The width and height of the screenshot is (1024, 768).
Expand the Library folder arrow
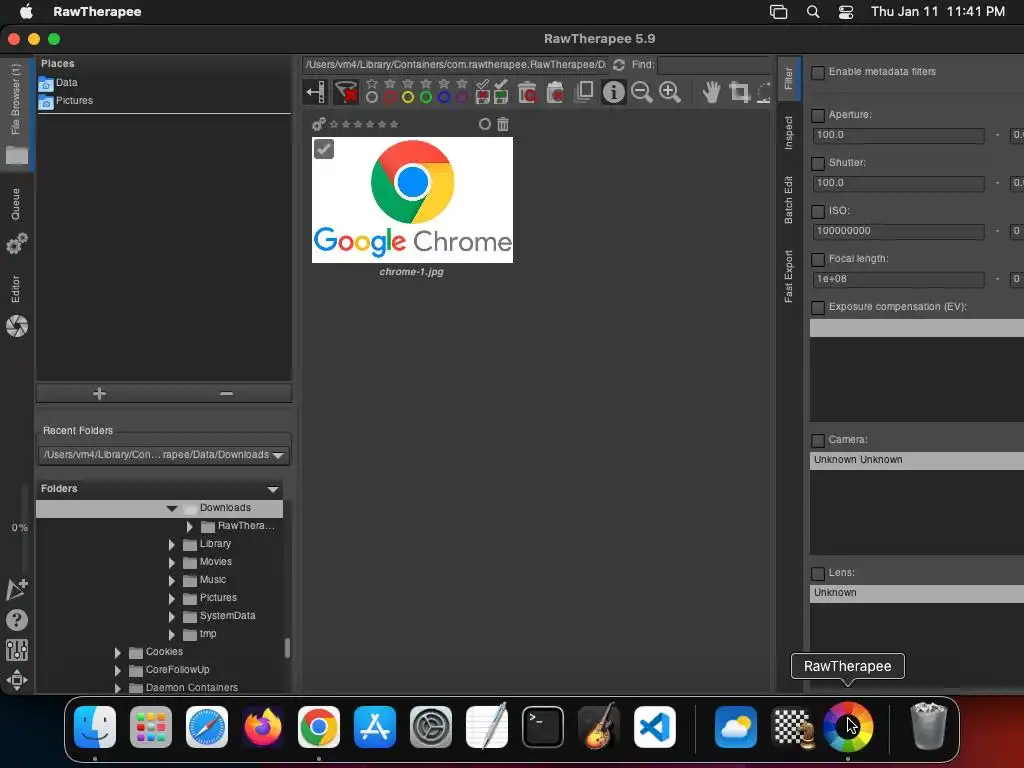(x=172, y=544)
